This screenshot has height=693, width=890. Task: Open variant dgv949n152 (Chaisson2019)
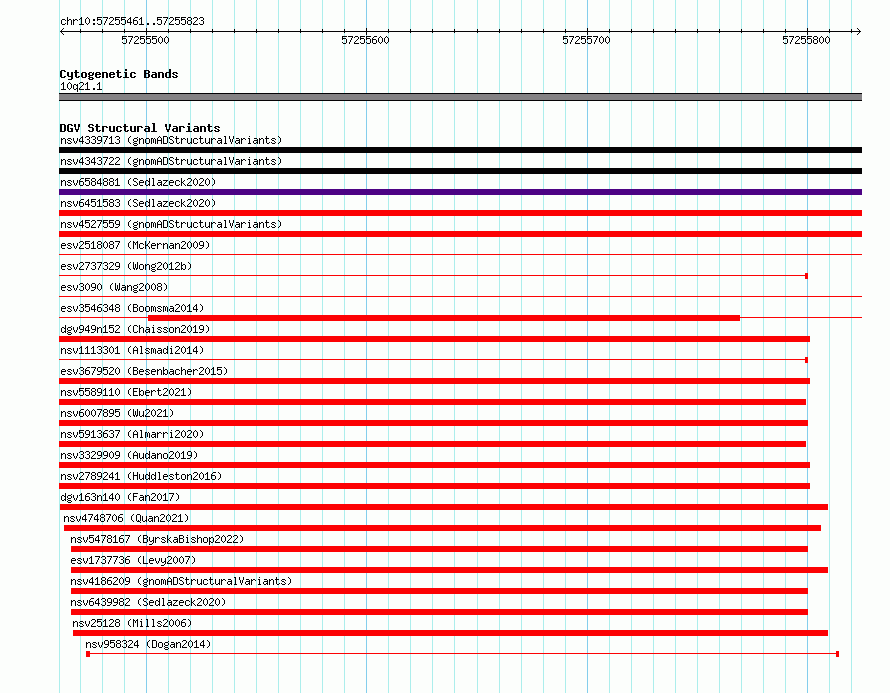135,329
